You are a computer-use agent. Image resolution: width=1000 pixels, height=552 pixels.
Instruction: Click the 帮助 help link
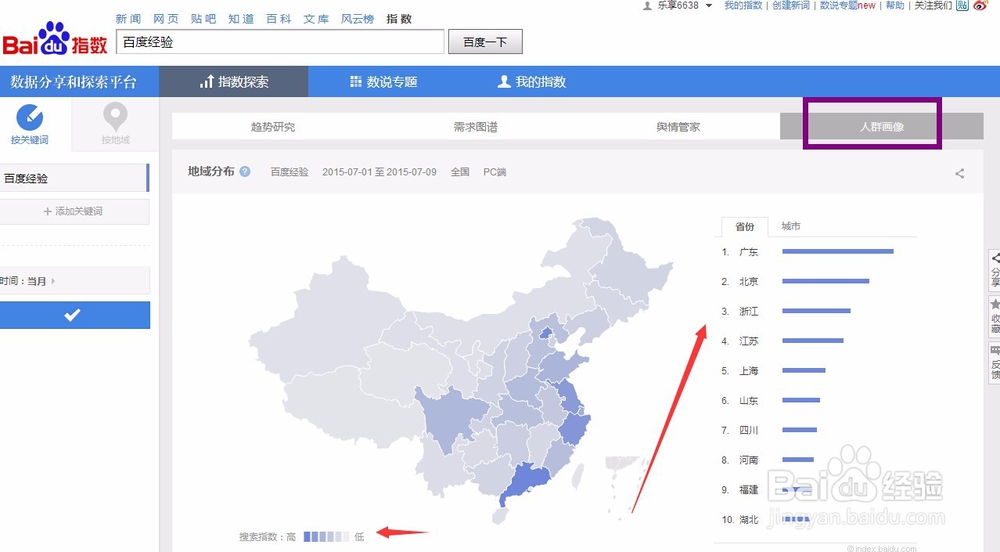(x=895, y=5)
